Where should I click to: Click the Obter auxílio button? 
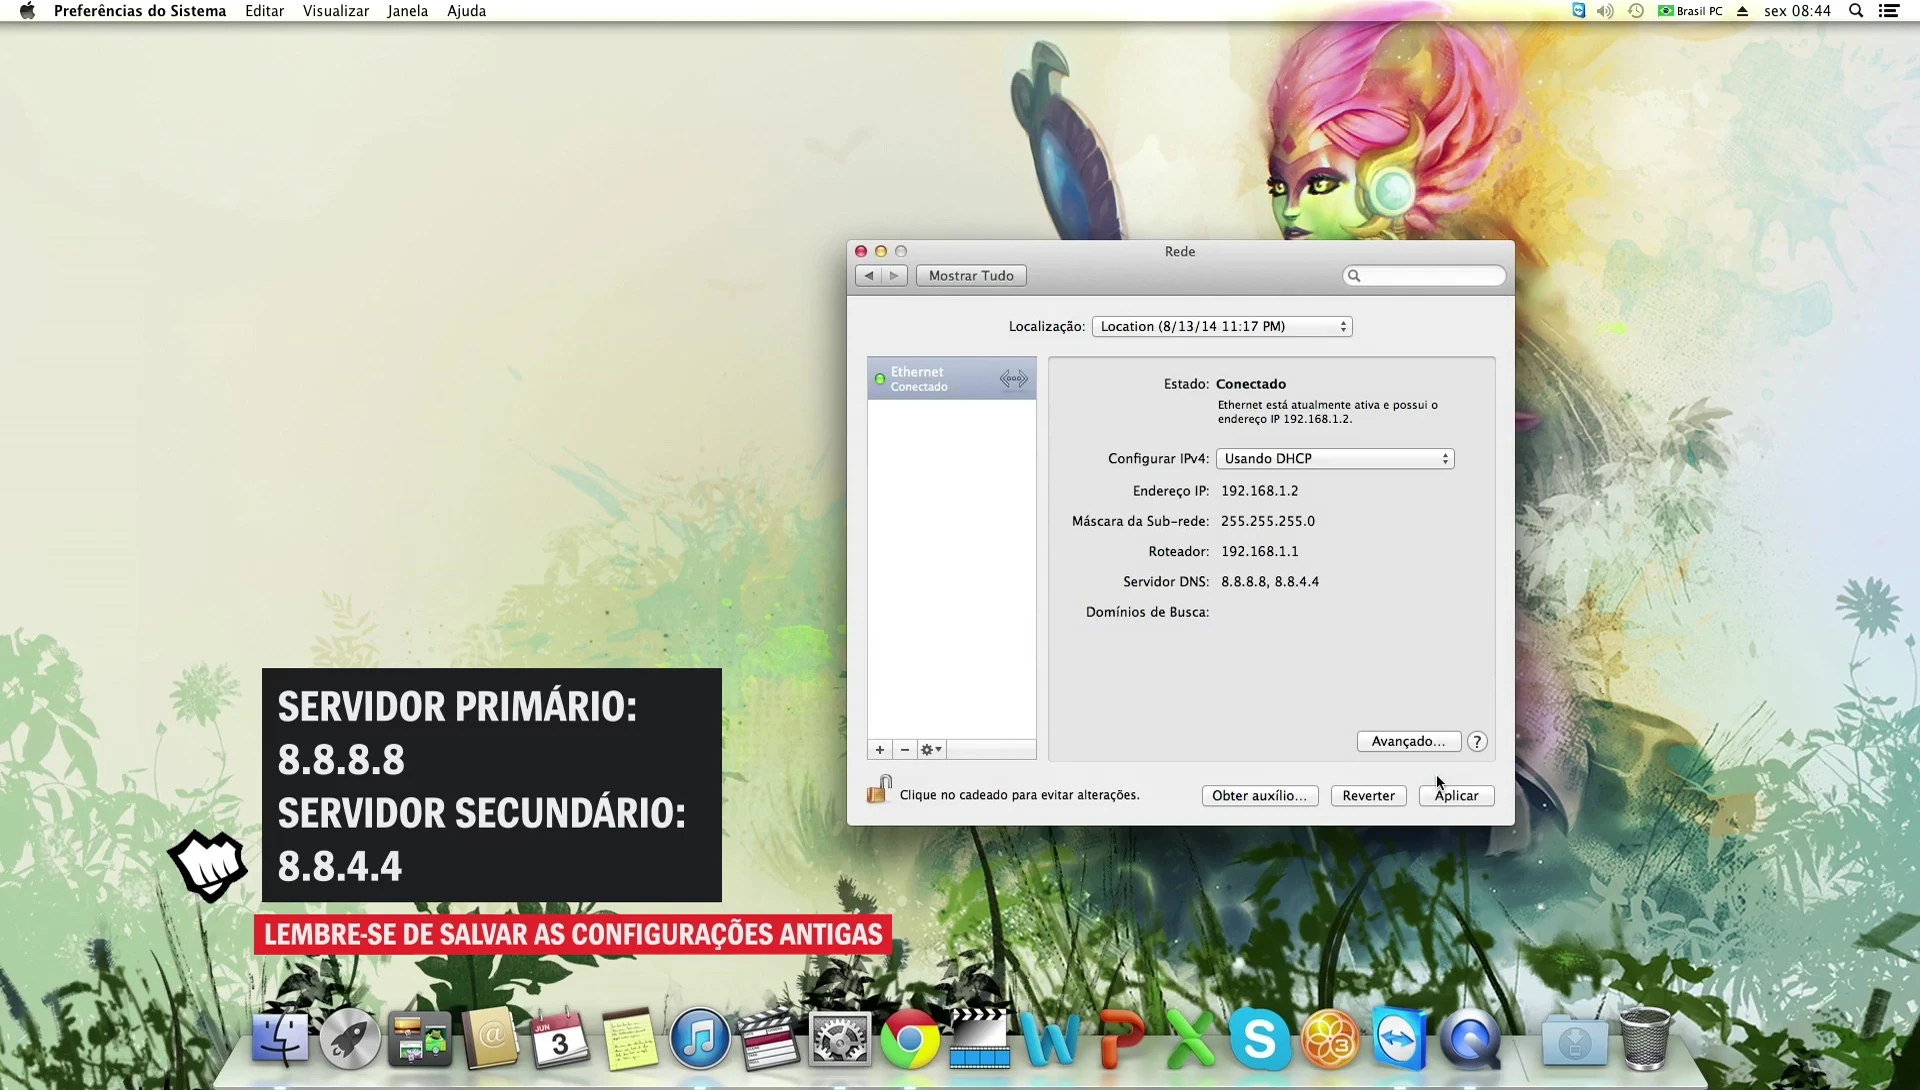point(1260,796)
